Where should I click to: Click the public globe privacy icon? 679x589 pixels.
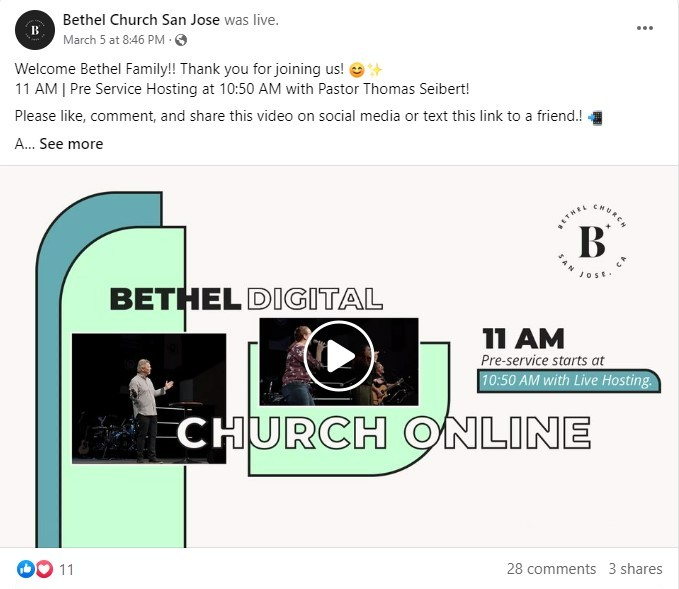coord(181,40)
